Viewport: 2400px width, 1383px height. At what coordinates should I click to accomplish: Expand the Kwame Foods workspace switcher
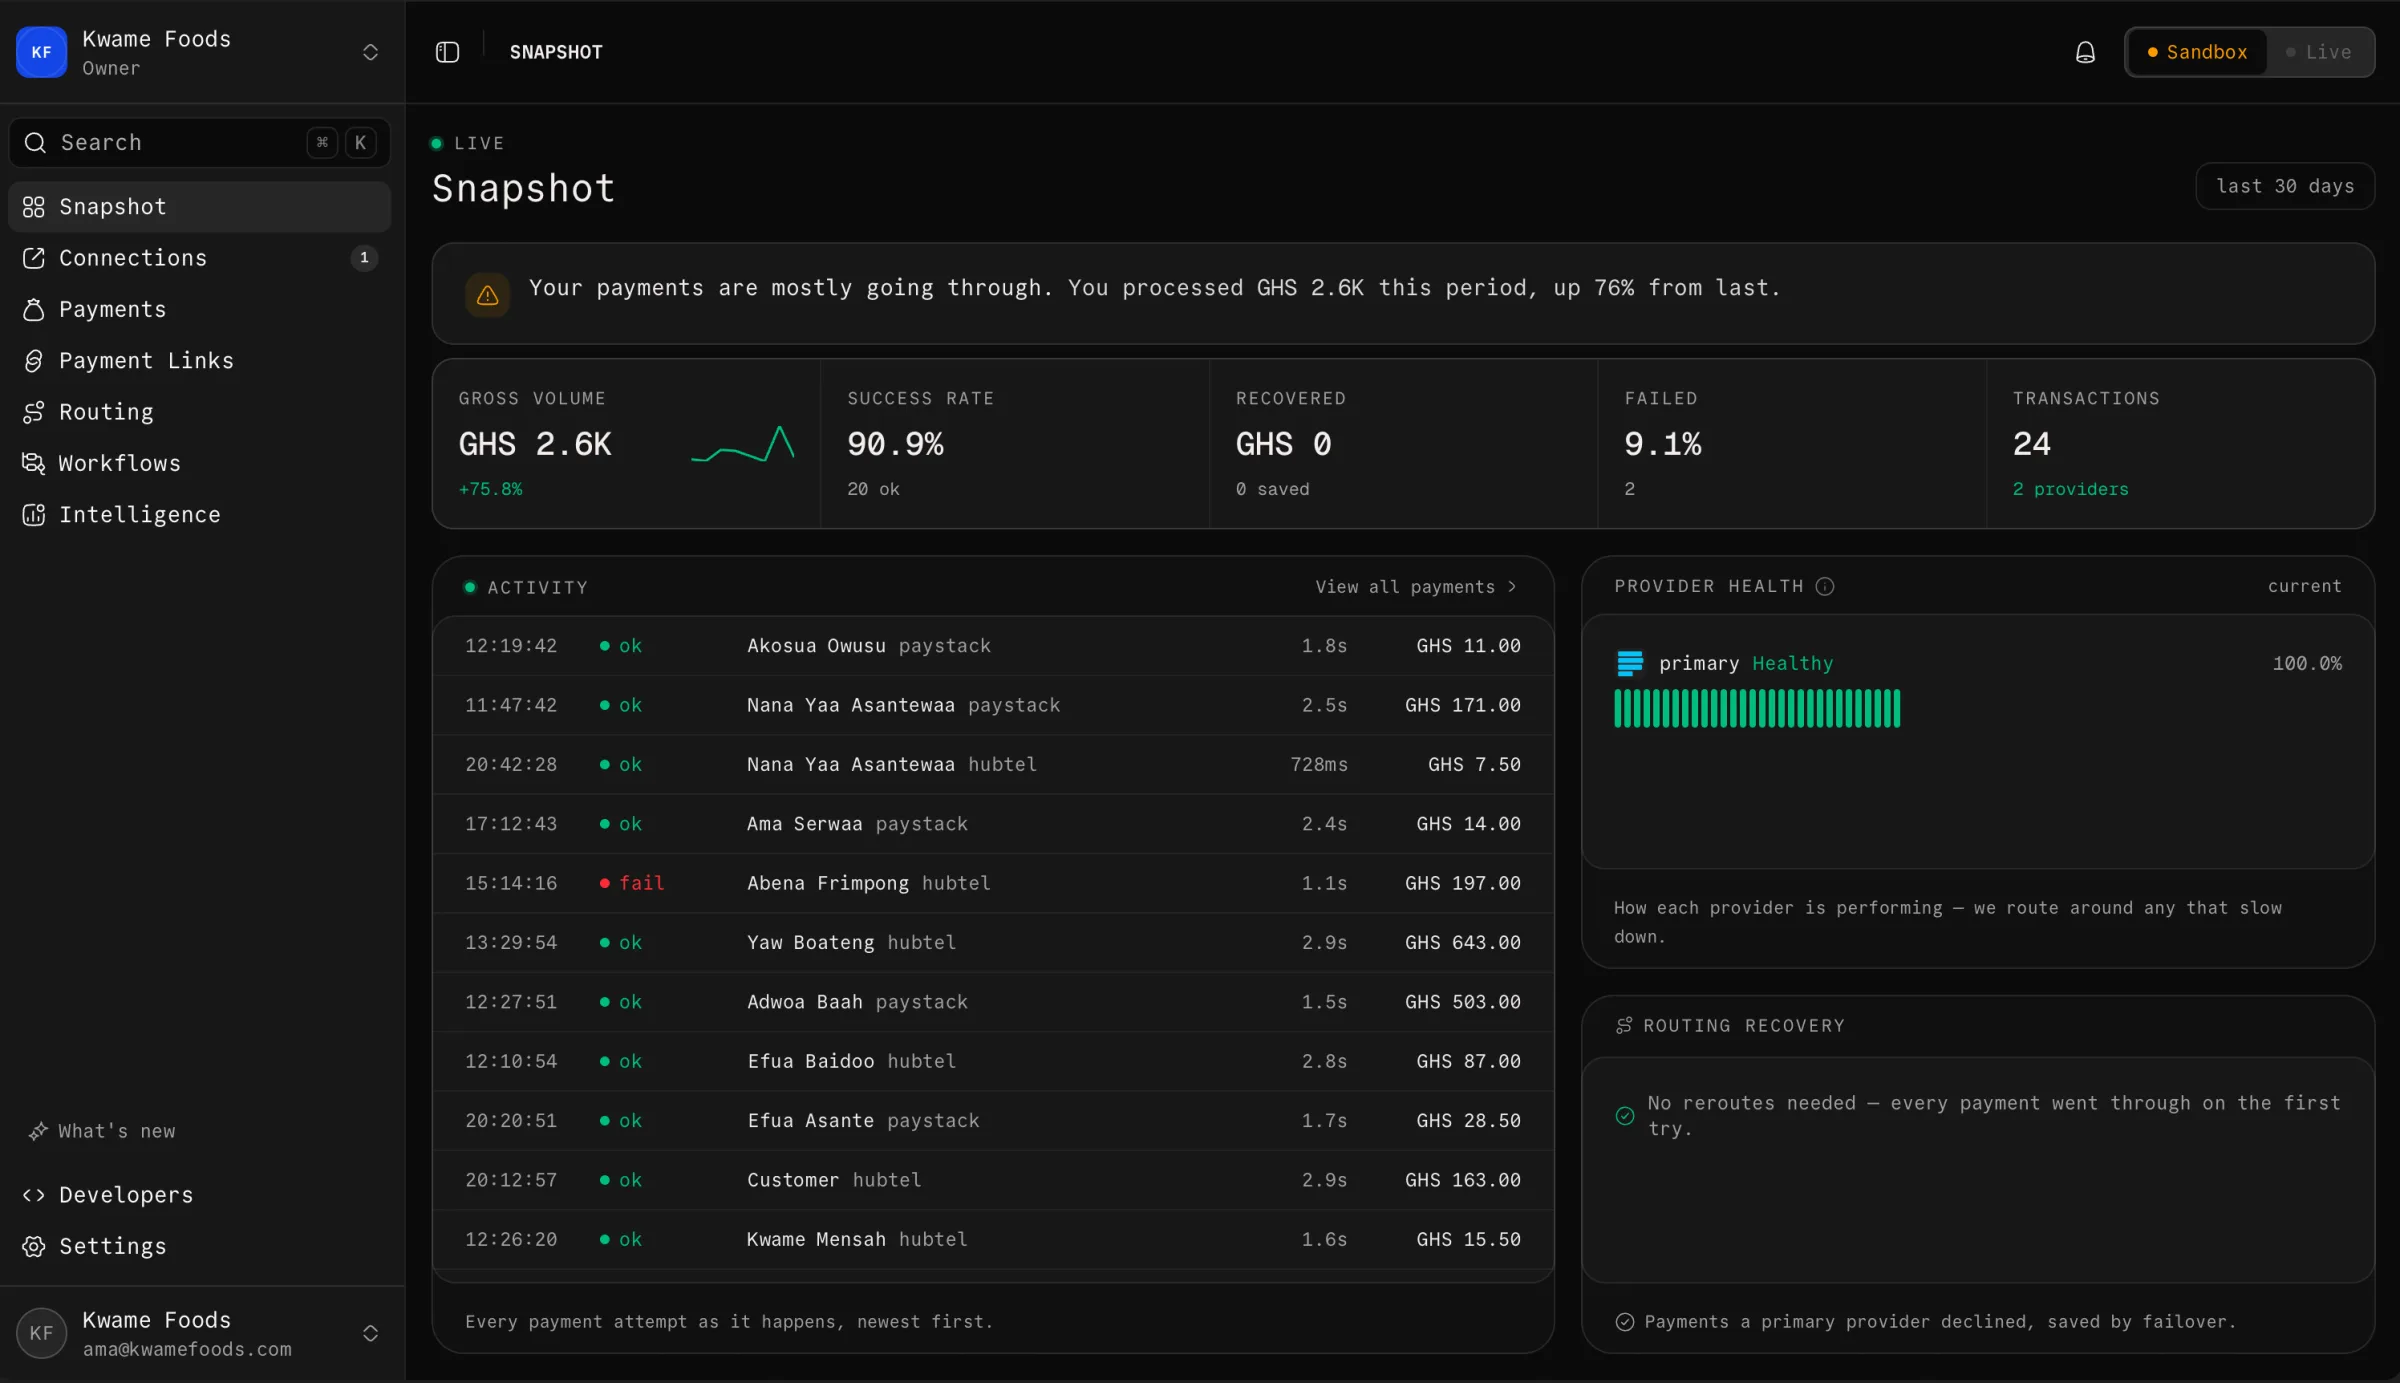point(370,52)
